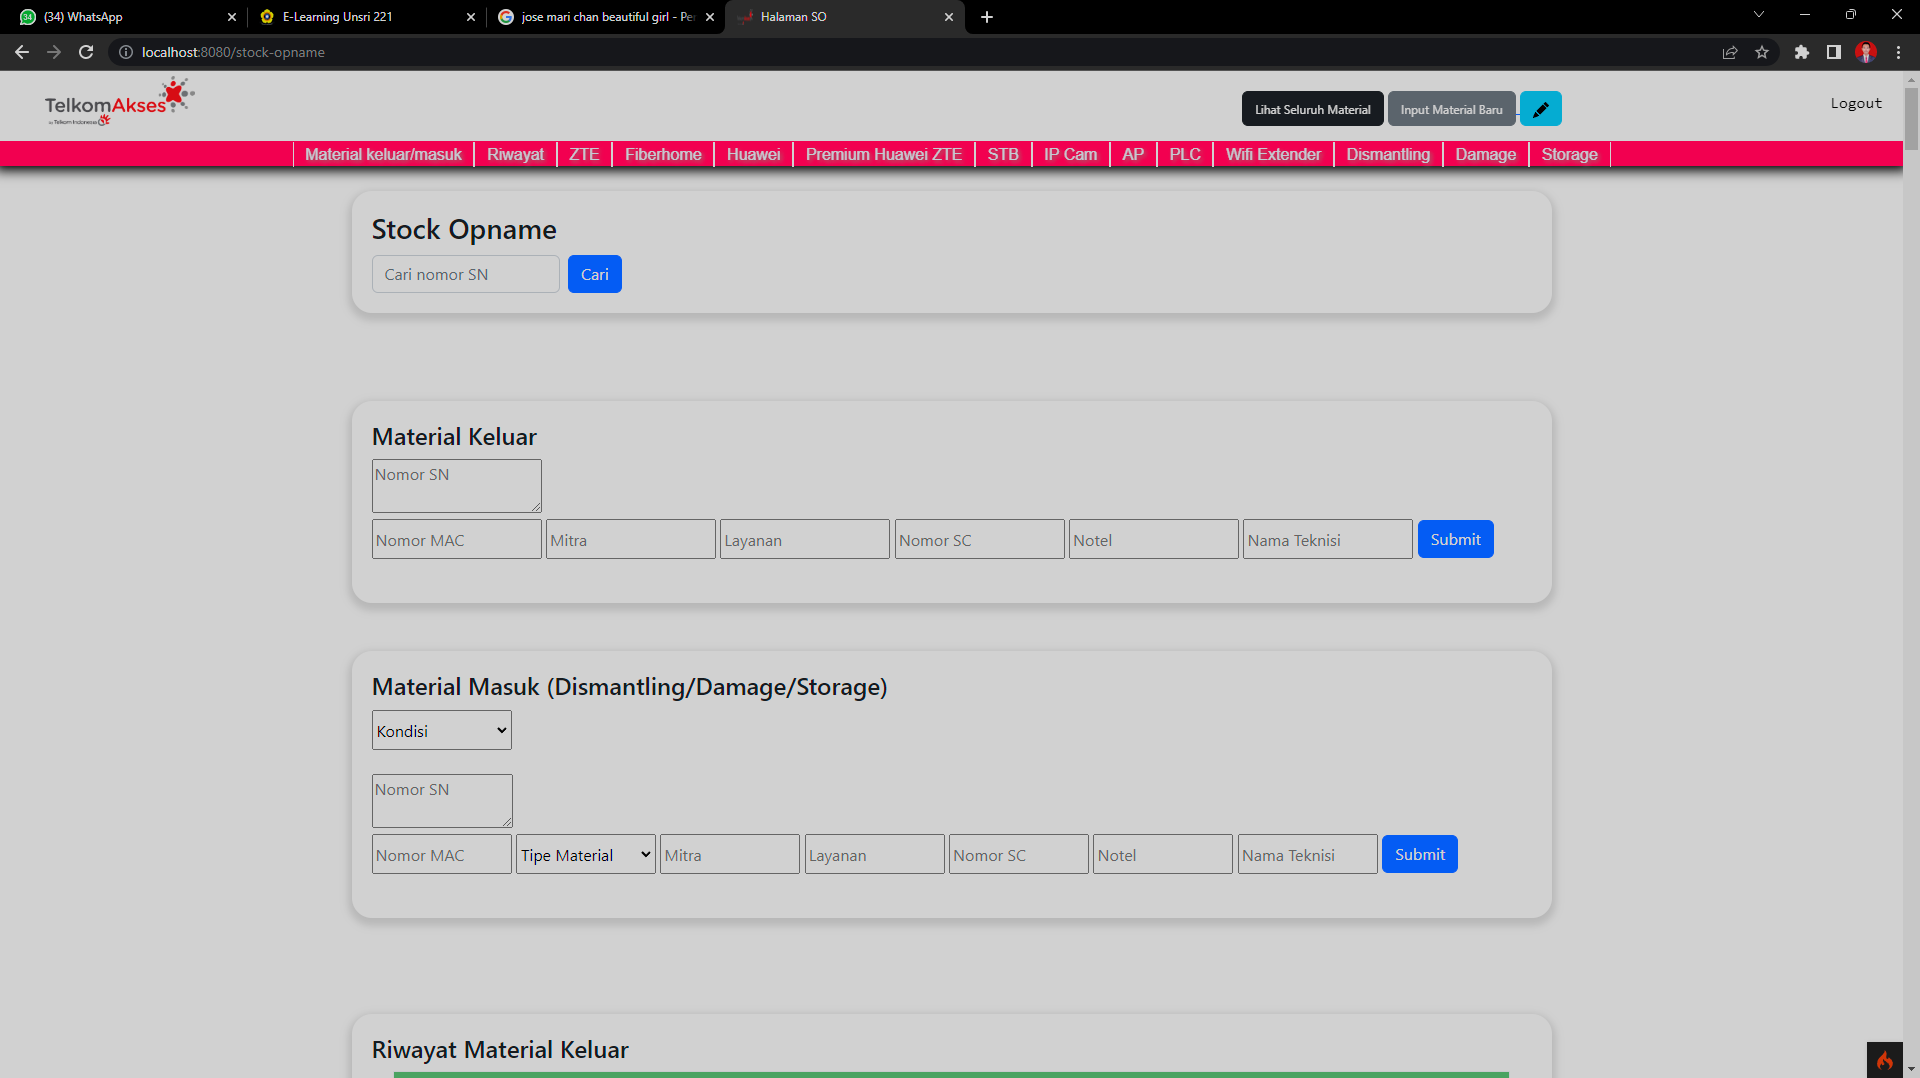This screenshot has height=1078, width=1920.
Task: Open the Chrome profile avatar
Action: tap(1866, 52)
